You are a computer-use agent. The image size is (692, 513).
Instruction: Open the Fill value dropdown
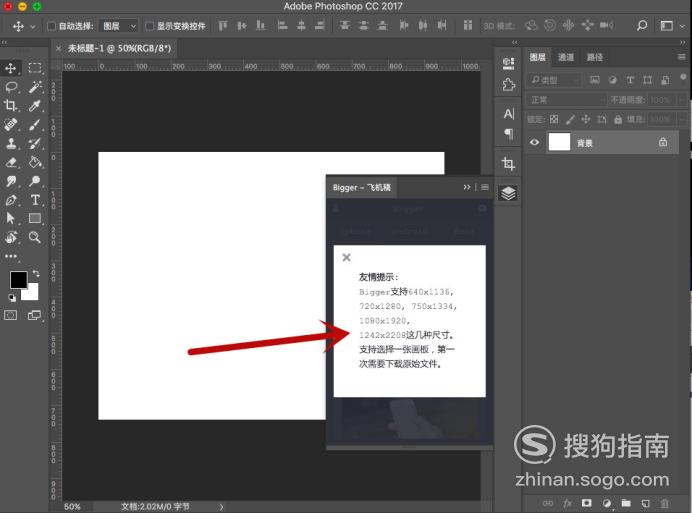point(682,119)
